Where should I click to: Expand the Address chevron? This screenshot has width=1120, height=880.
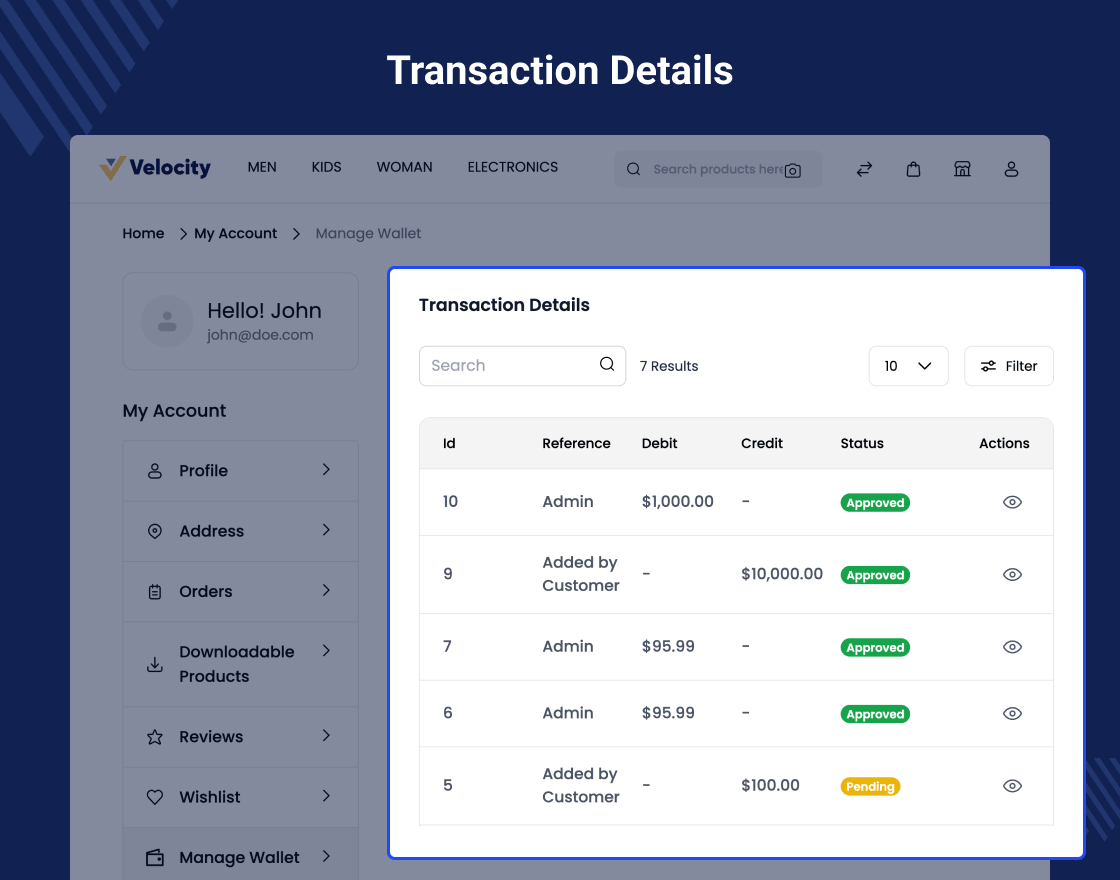(326, 530)
